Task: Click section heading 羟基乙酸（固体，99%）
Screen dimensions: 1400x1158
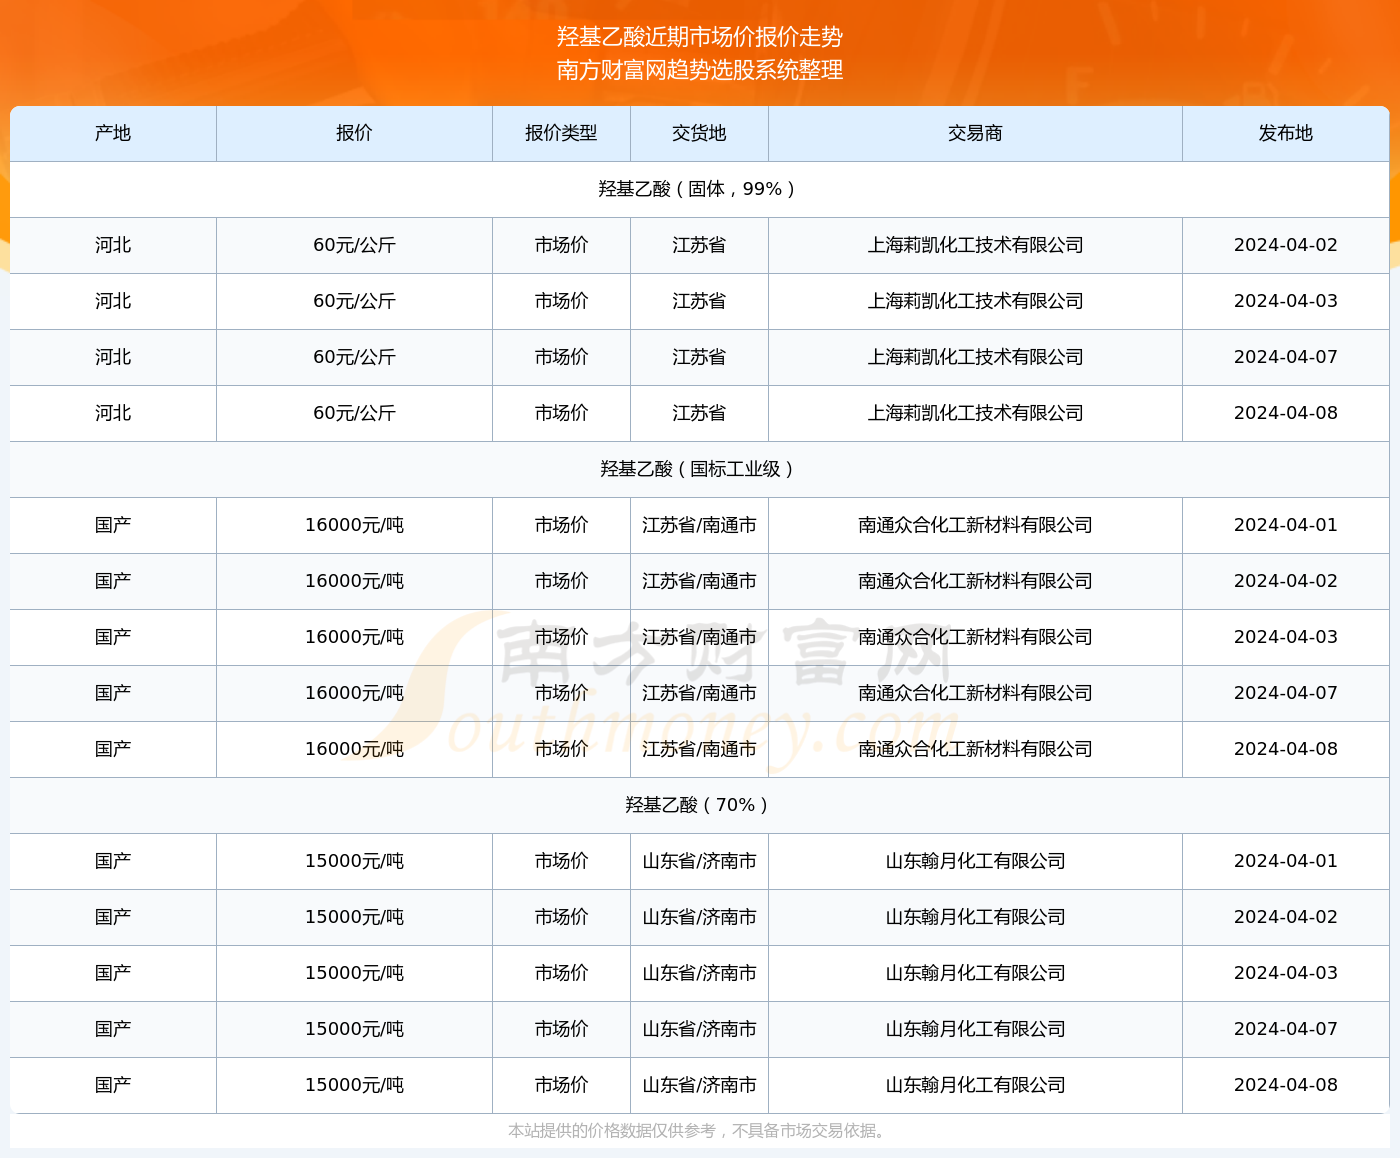Action: tap(699, 189)
